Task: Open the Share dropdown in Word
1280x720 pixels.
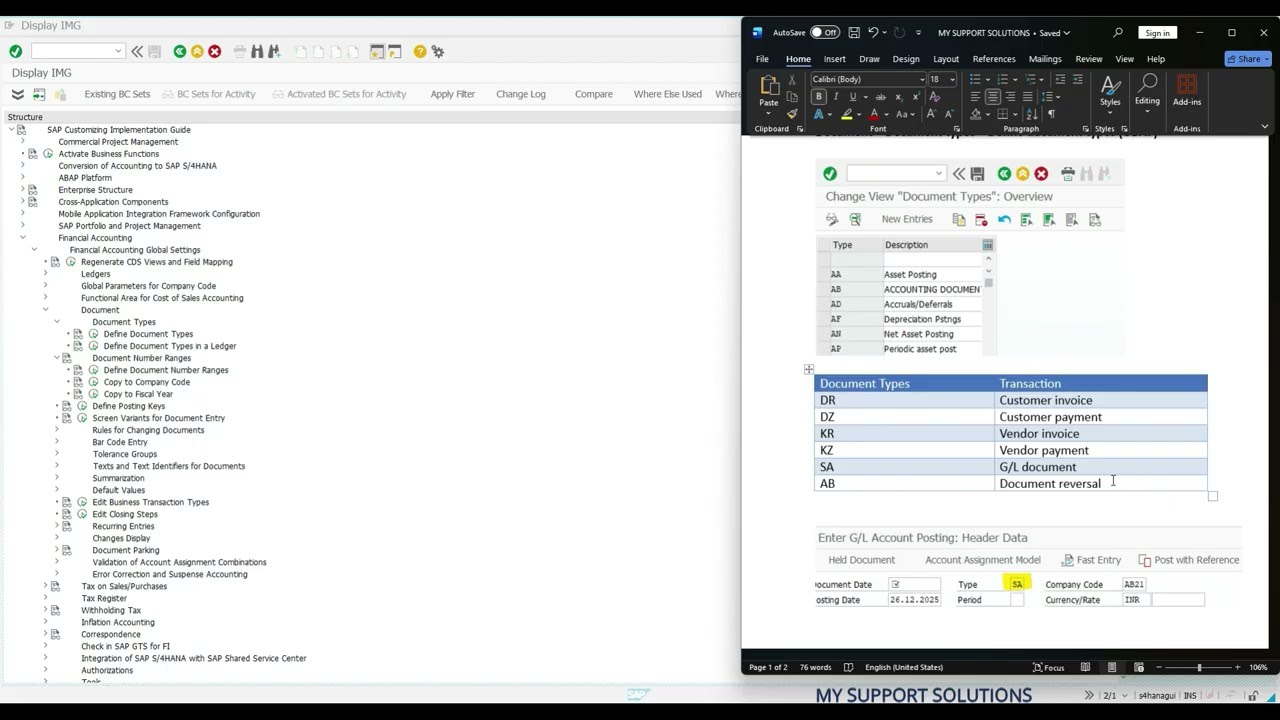Action: [1248, 59]
